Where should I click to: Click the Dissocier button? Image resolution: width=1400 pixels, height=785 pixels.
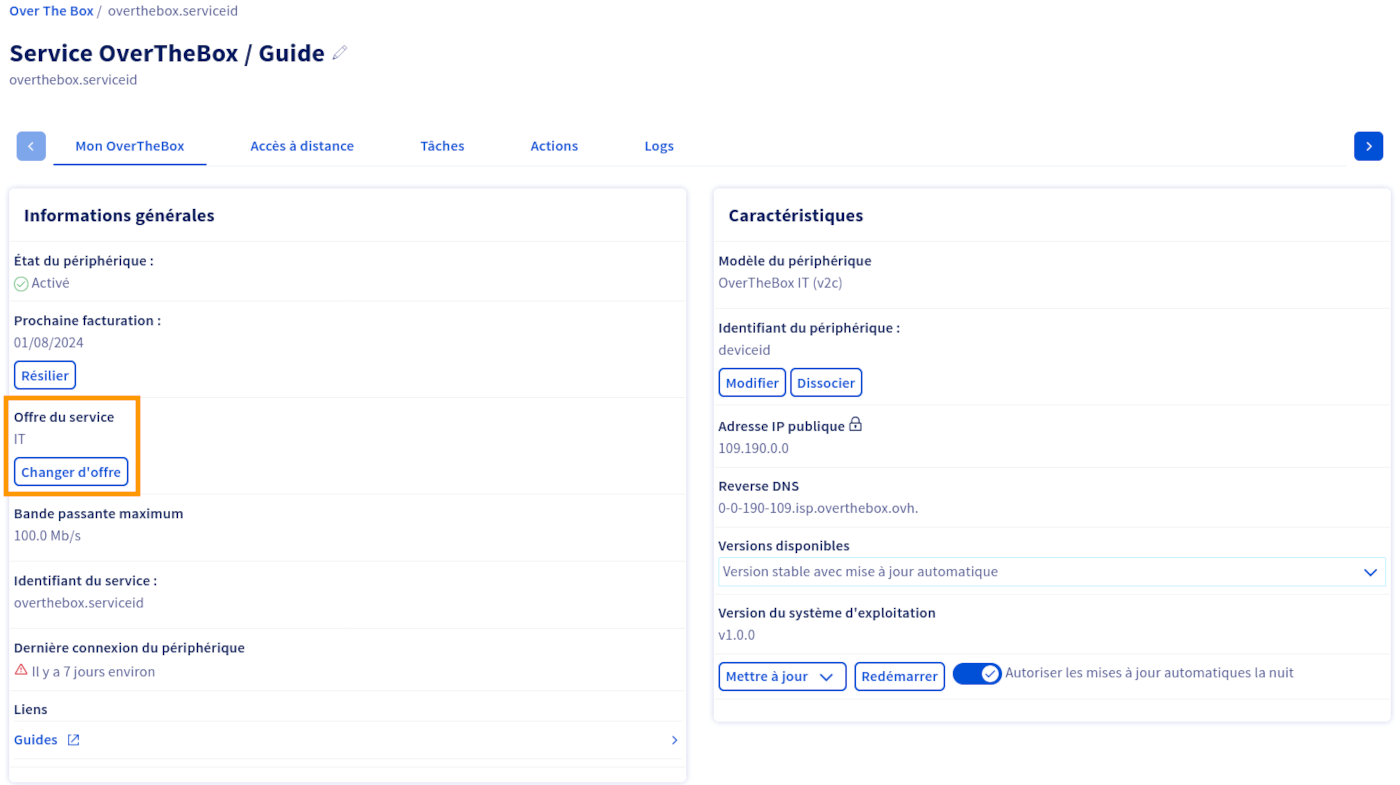tap(826, 382)
